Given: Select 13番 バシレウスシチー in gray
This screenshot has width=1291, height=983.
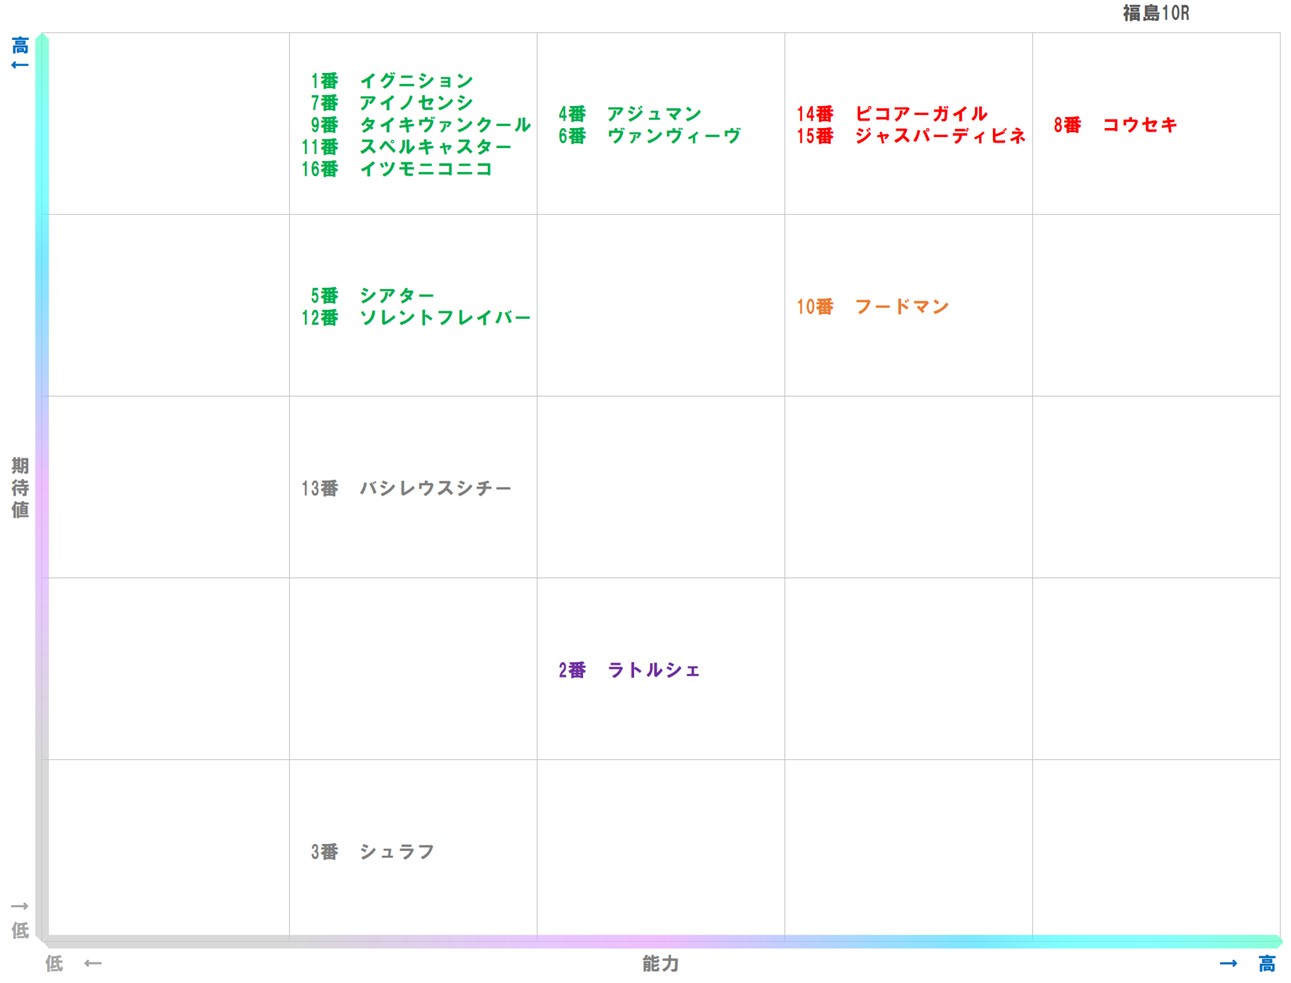Looking at the screenshot, I should tap(405, 488).
